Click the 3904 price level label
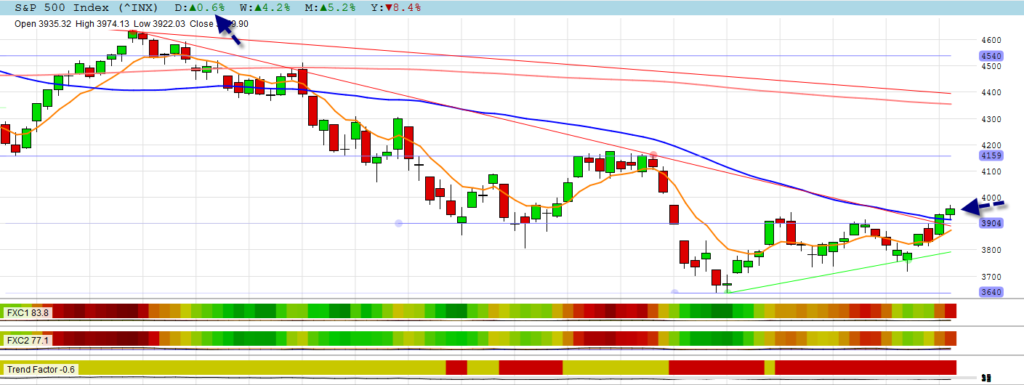The height and width of the screenshot is (385, 1024). (992, 223)
